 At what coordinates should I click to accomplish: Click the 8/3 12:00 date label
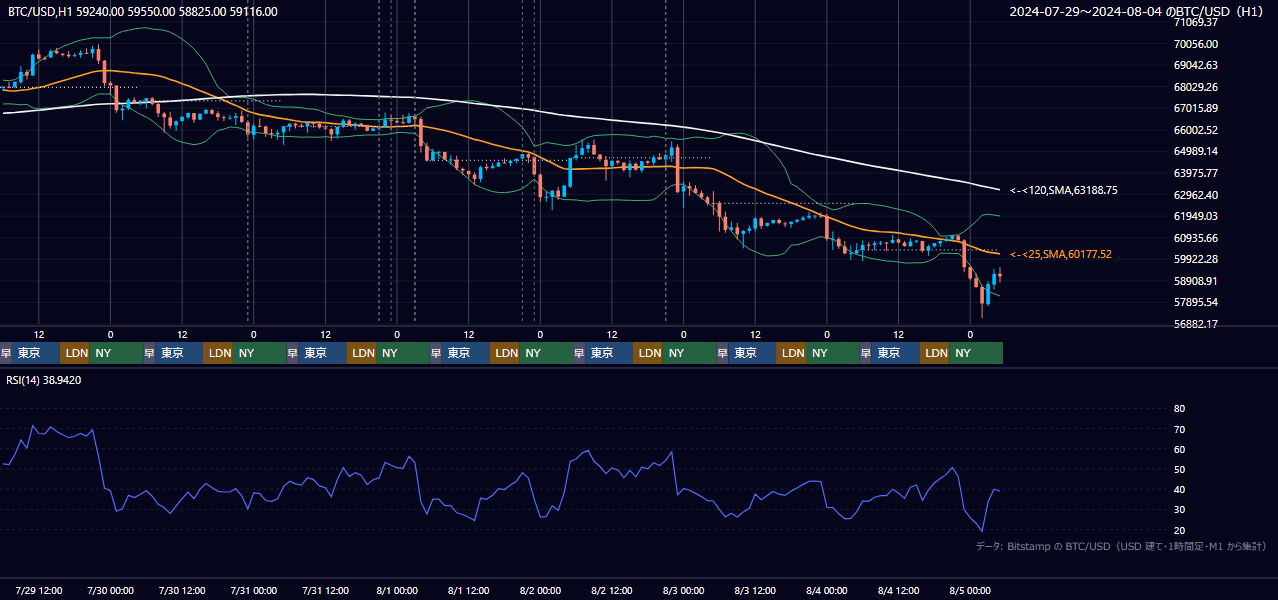[756, 591]
